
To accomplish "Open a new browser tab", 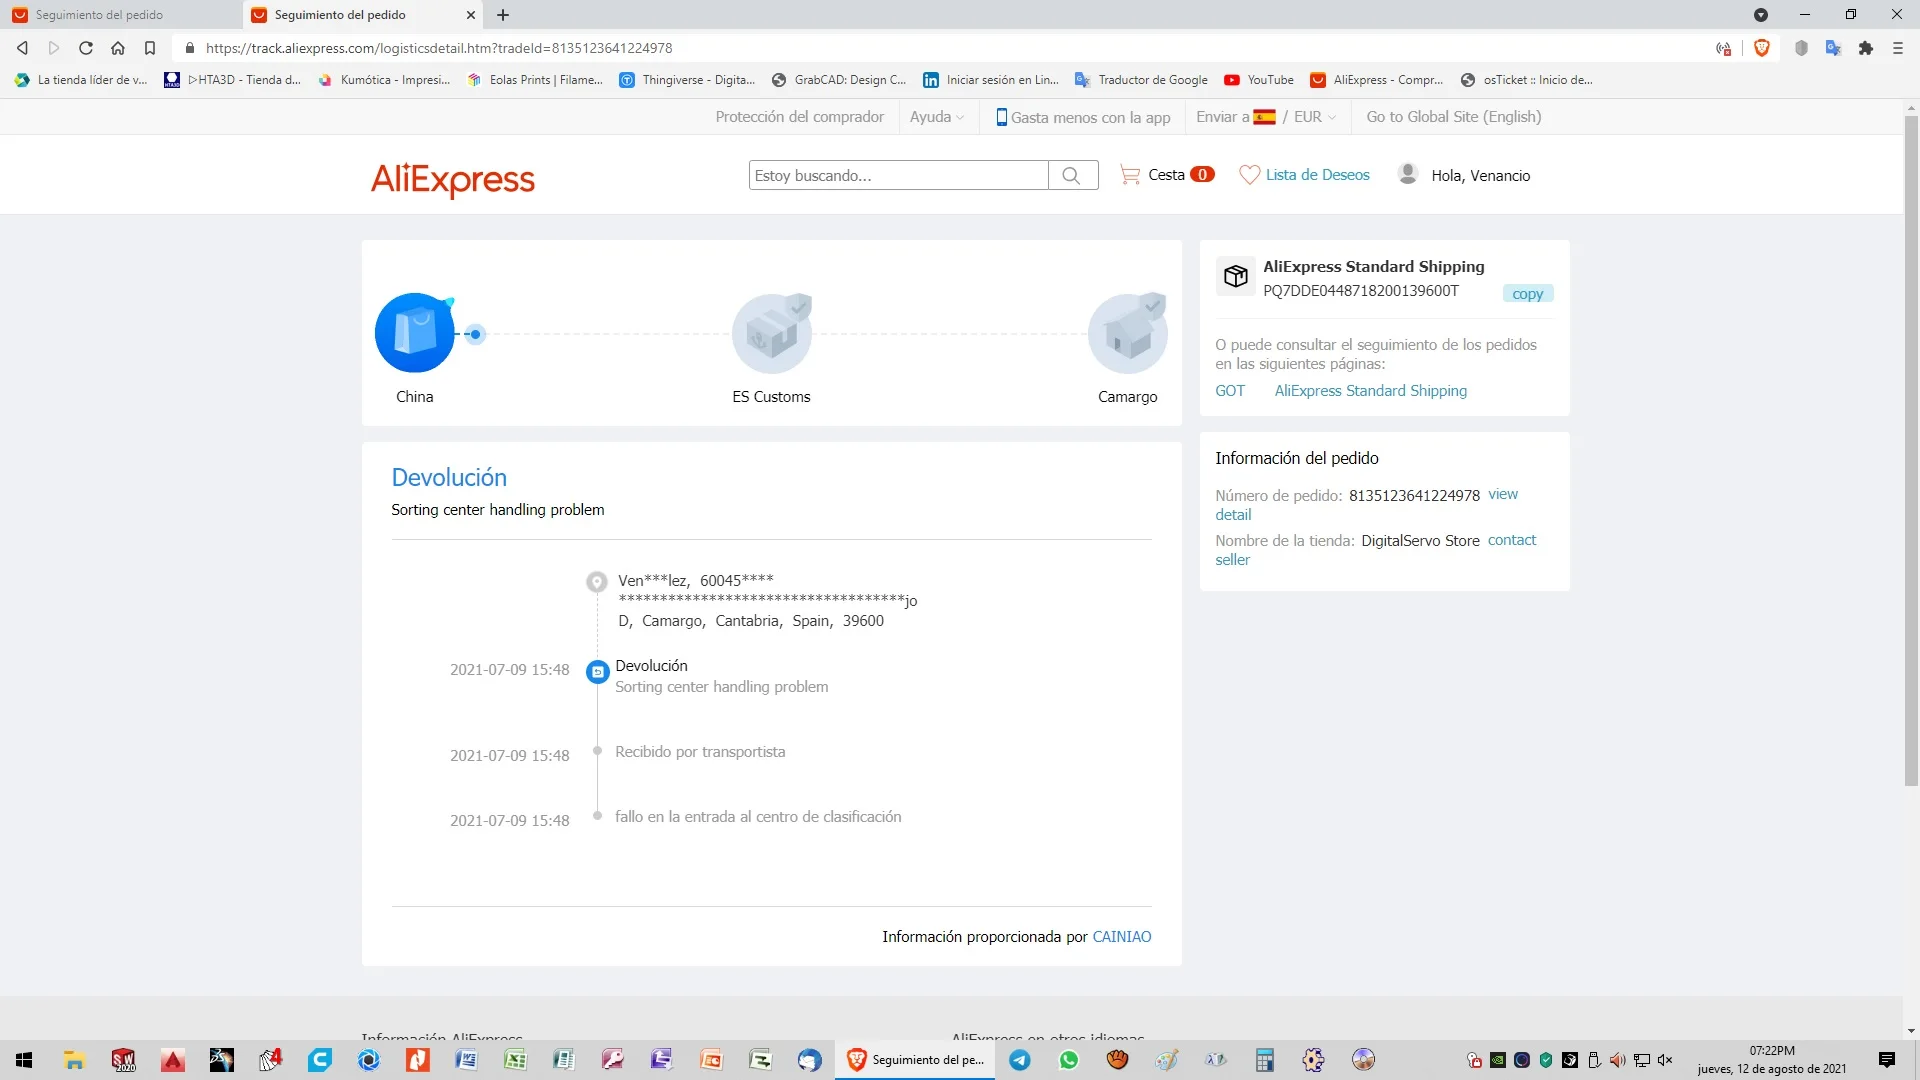I will (x=503, y=15).
